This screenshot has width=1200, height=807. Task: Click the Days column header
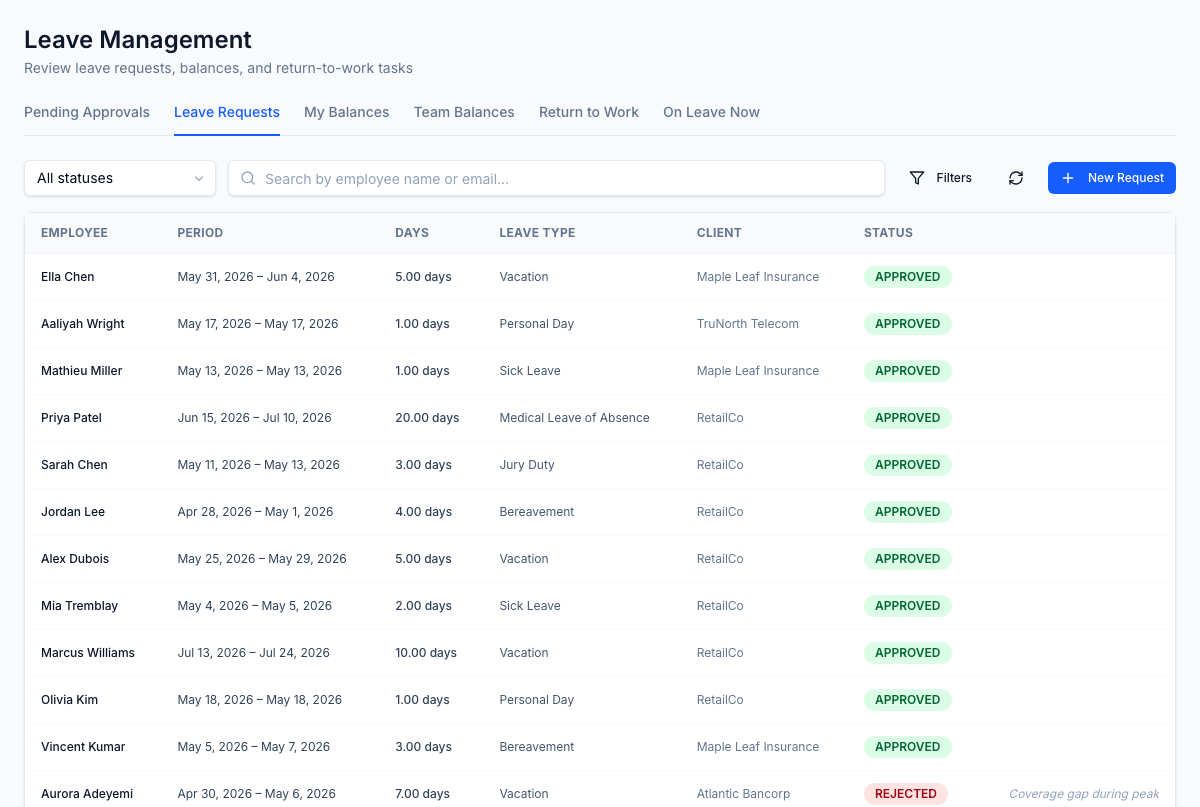(x=412, y=233)
